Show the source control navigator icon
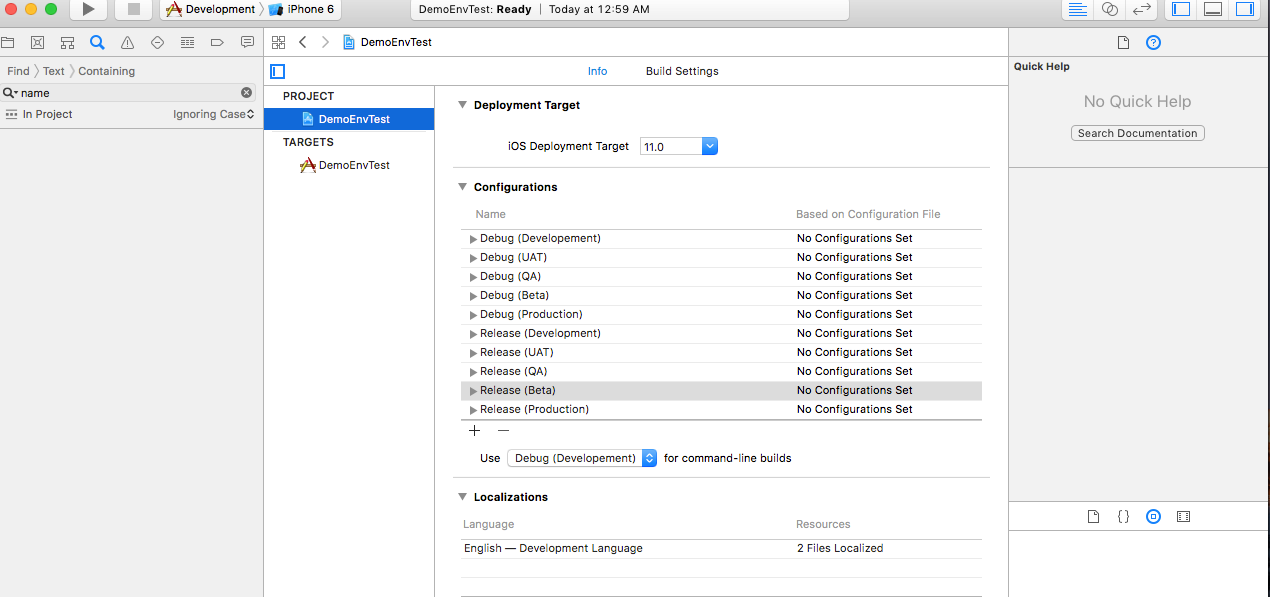 (x=37, y=42)
